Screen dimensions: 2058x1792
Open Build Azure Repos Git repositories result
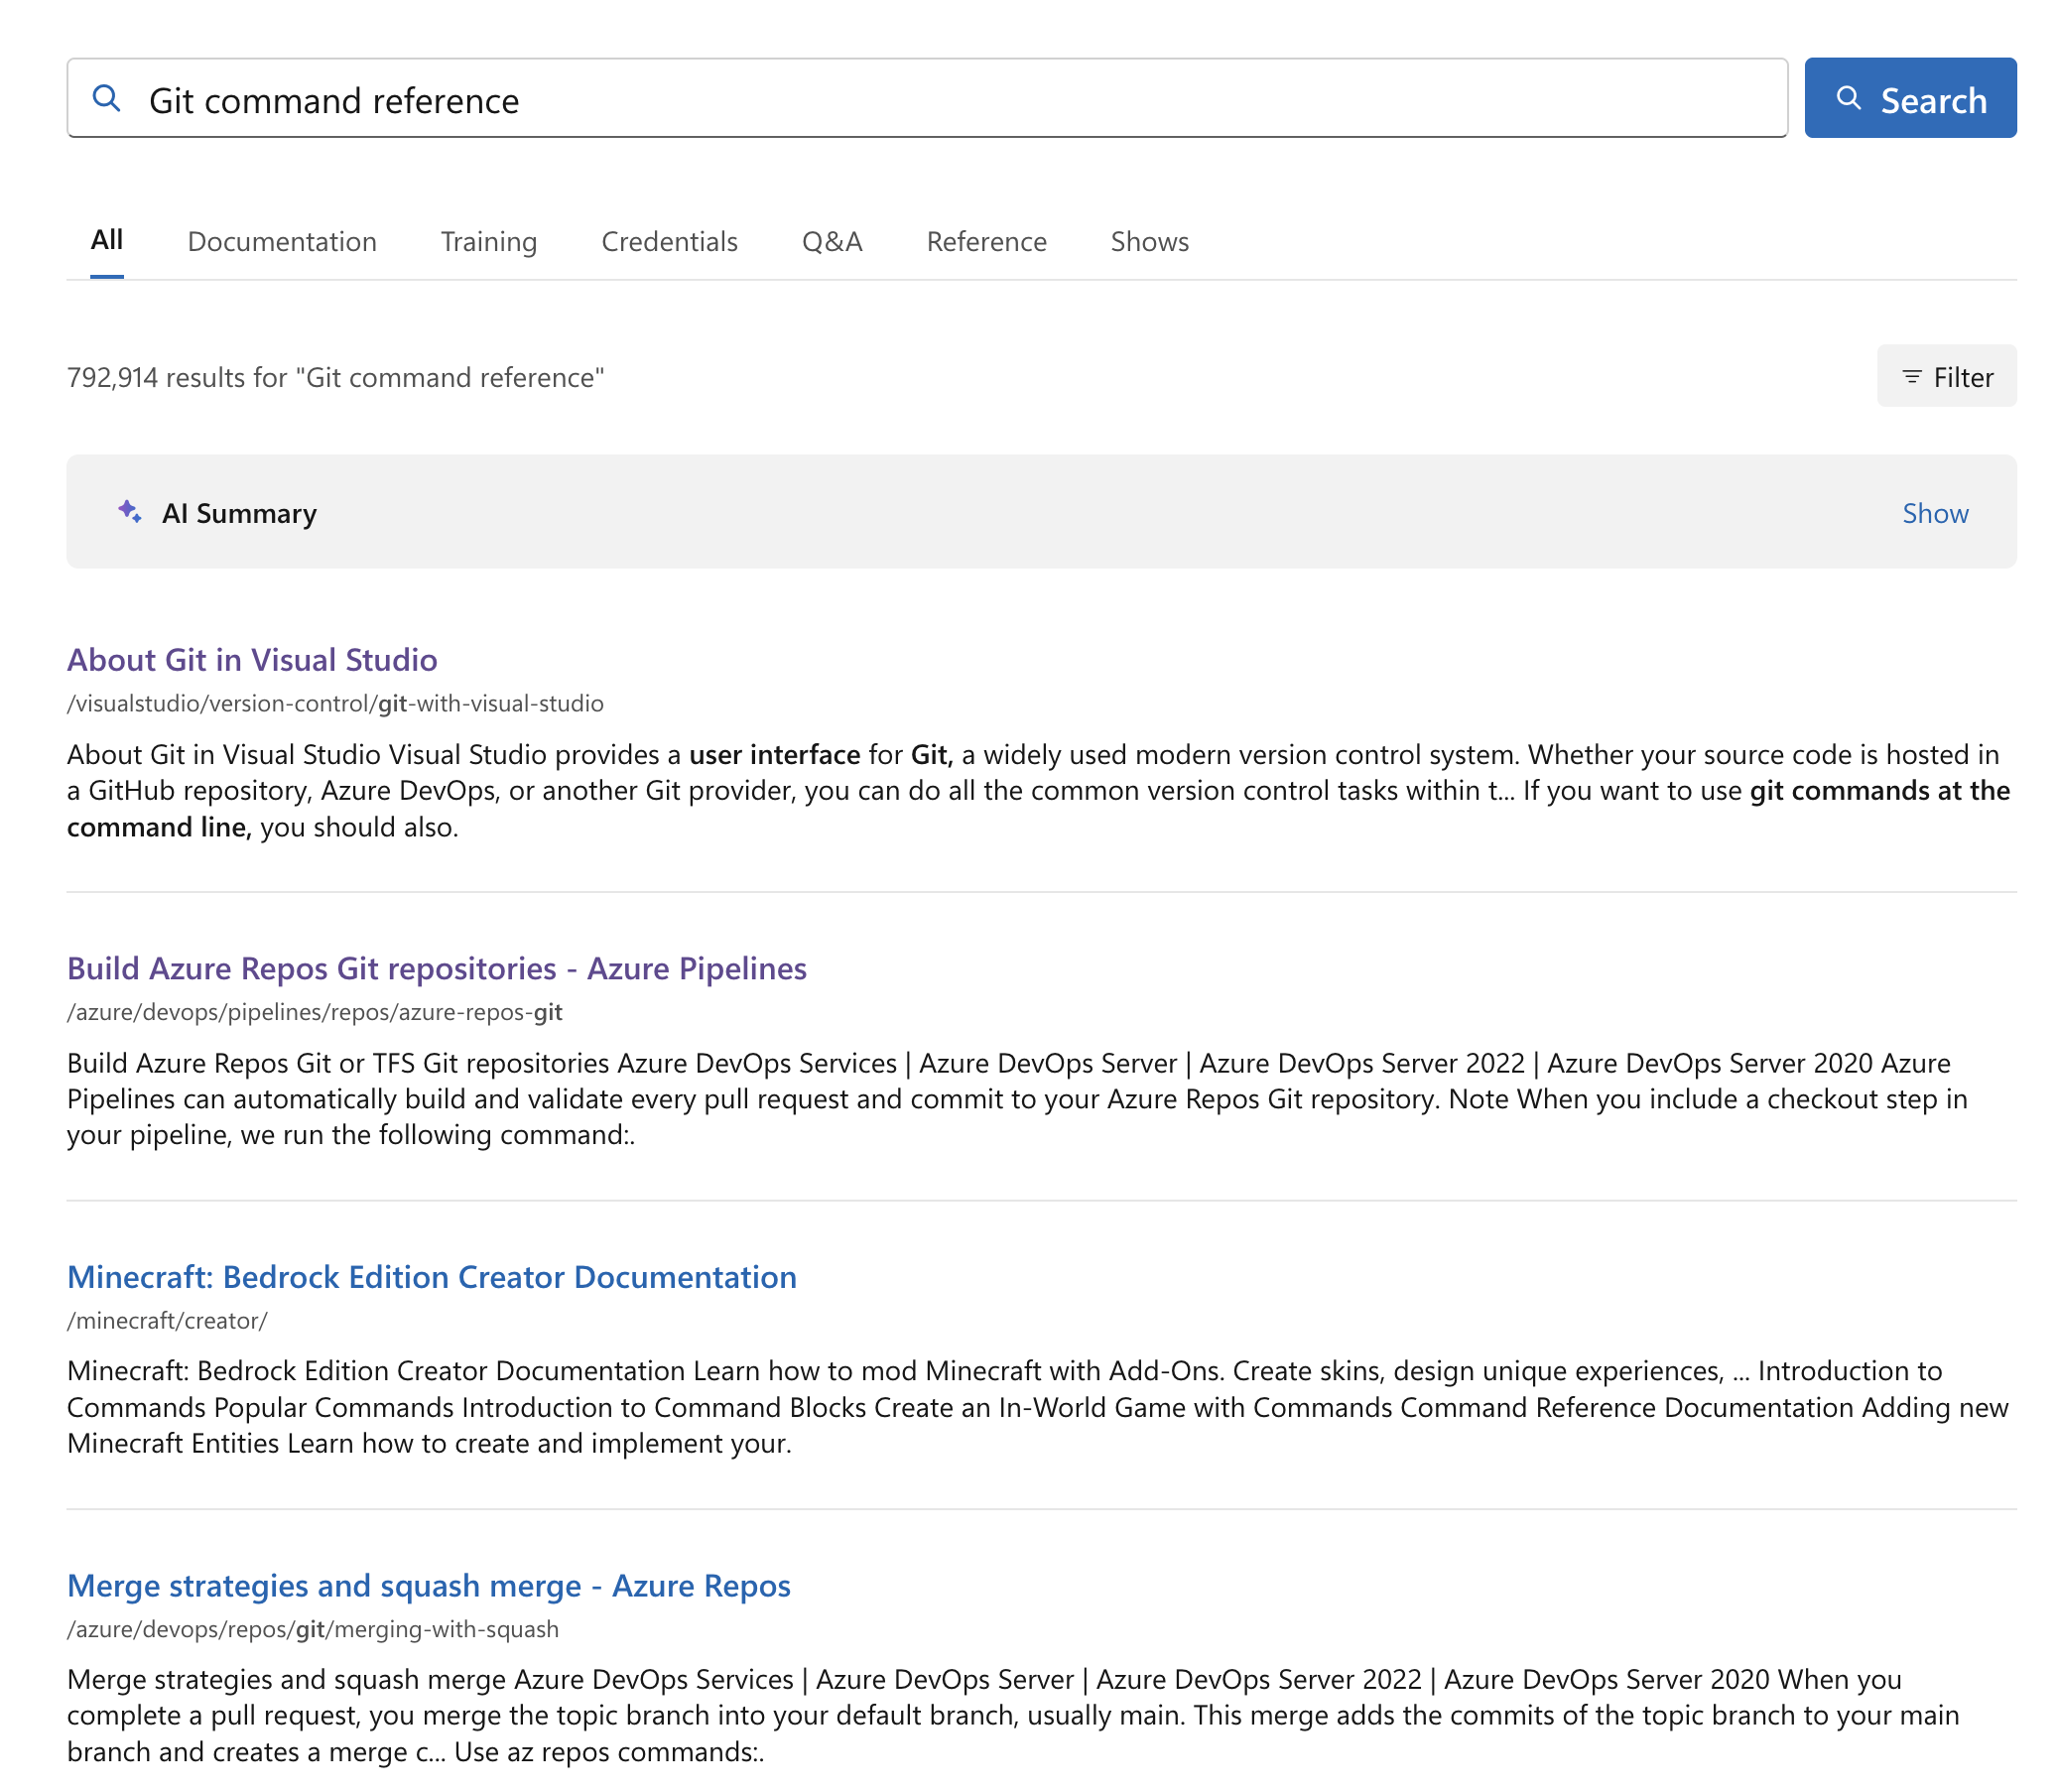point(437,968)
